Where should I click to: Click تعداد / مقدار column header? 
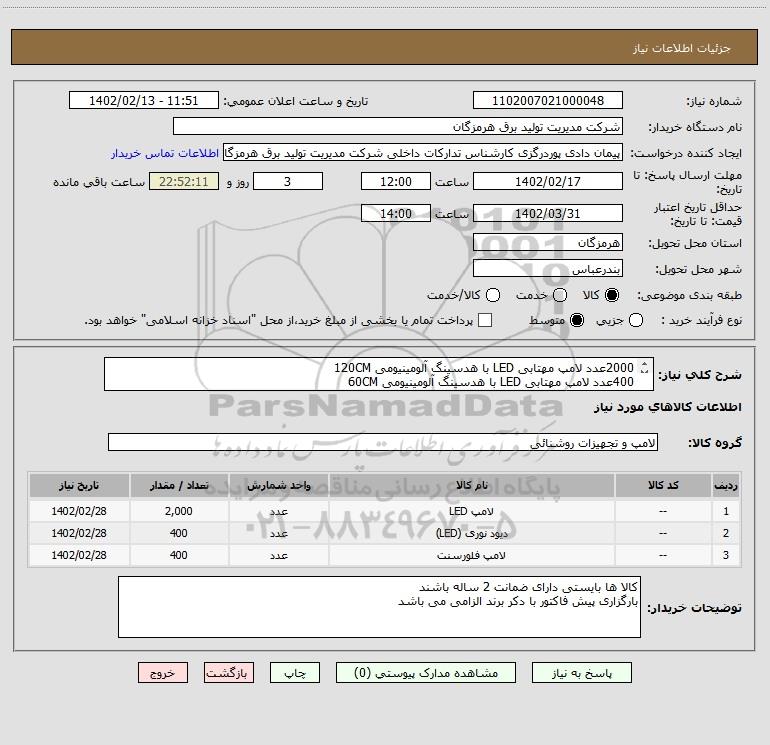coord(179,485)
